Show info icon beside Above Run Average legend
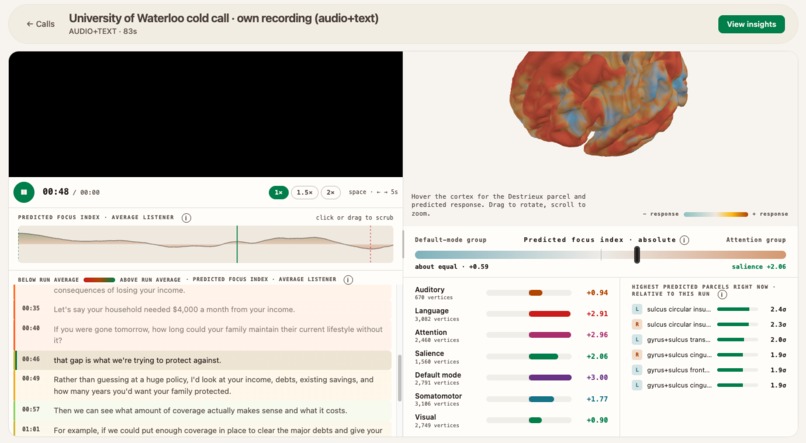The height and width of the screenshot is (443, 806). [348, 280]
